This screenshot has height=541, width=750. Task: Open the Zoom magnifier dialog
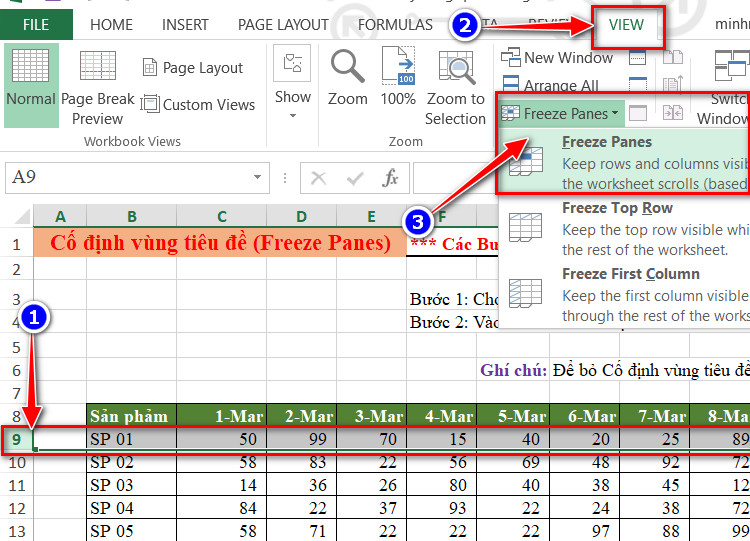tap(348, 78)
